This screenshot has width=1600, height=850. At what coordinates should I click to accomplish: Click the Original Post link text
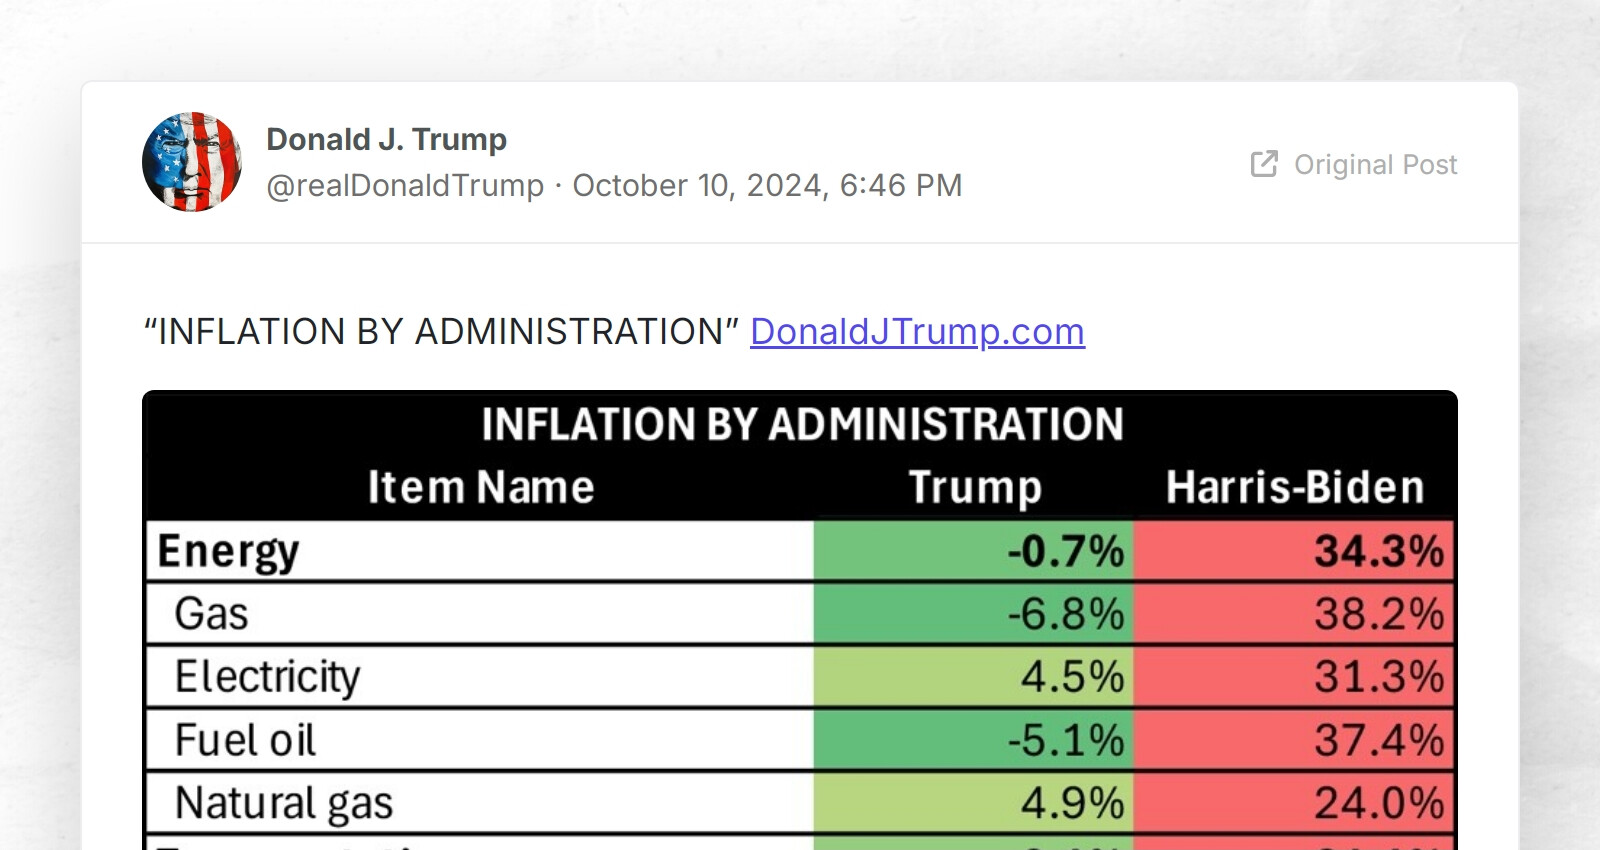pyautogui.click(x=1375, y=164)
